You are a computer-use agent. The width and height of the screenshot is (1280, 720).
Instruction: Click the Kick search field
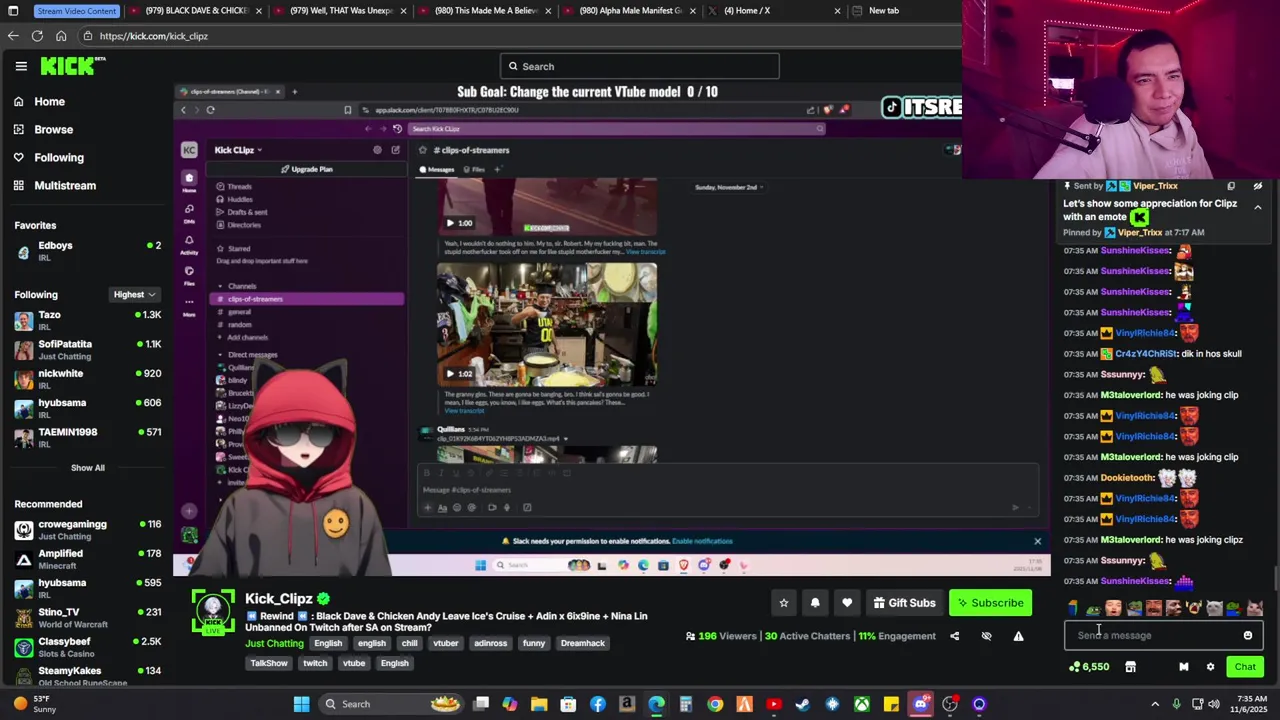[639, 66]
